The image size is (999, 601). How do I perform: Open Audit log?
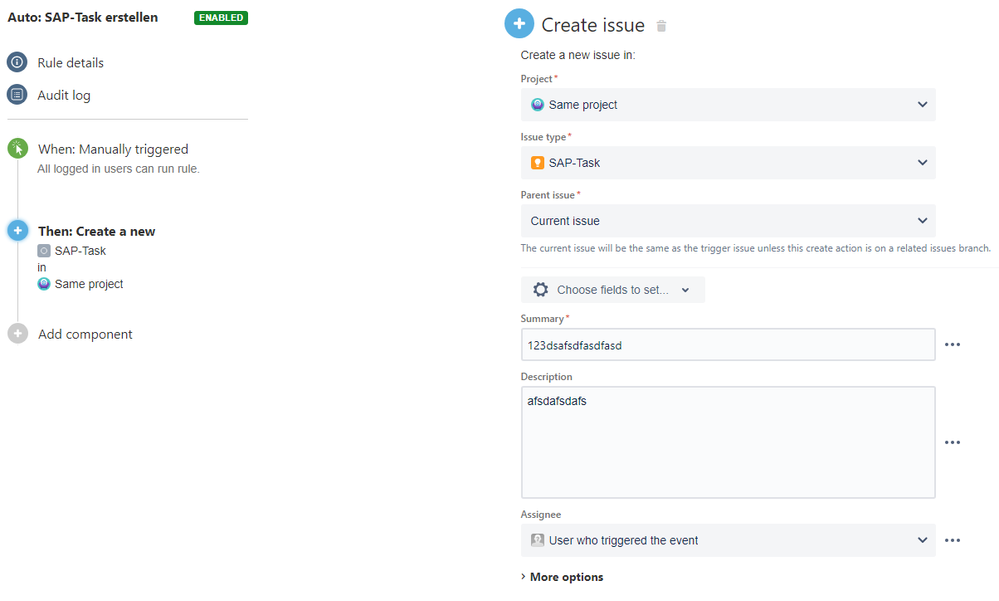pyautogui.click(x=64, y=95)
